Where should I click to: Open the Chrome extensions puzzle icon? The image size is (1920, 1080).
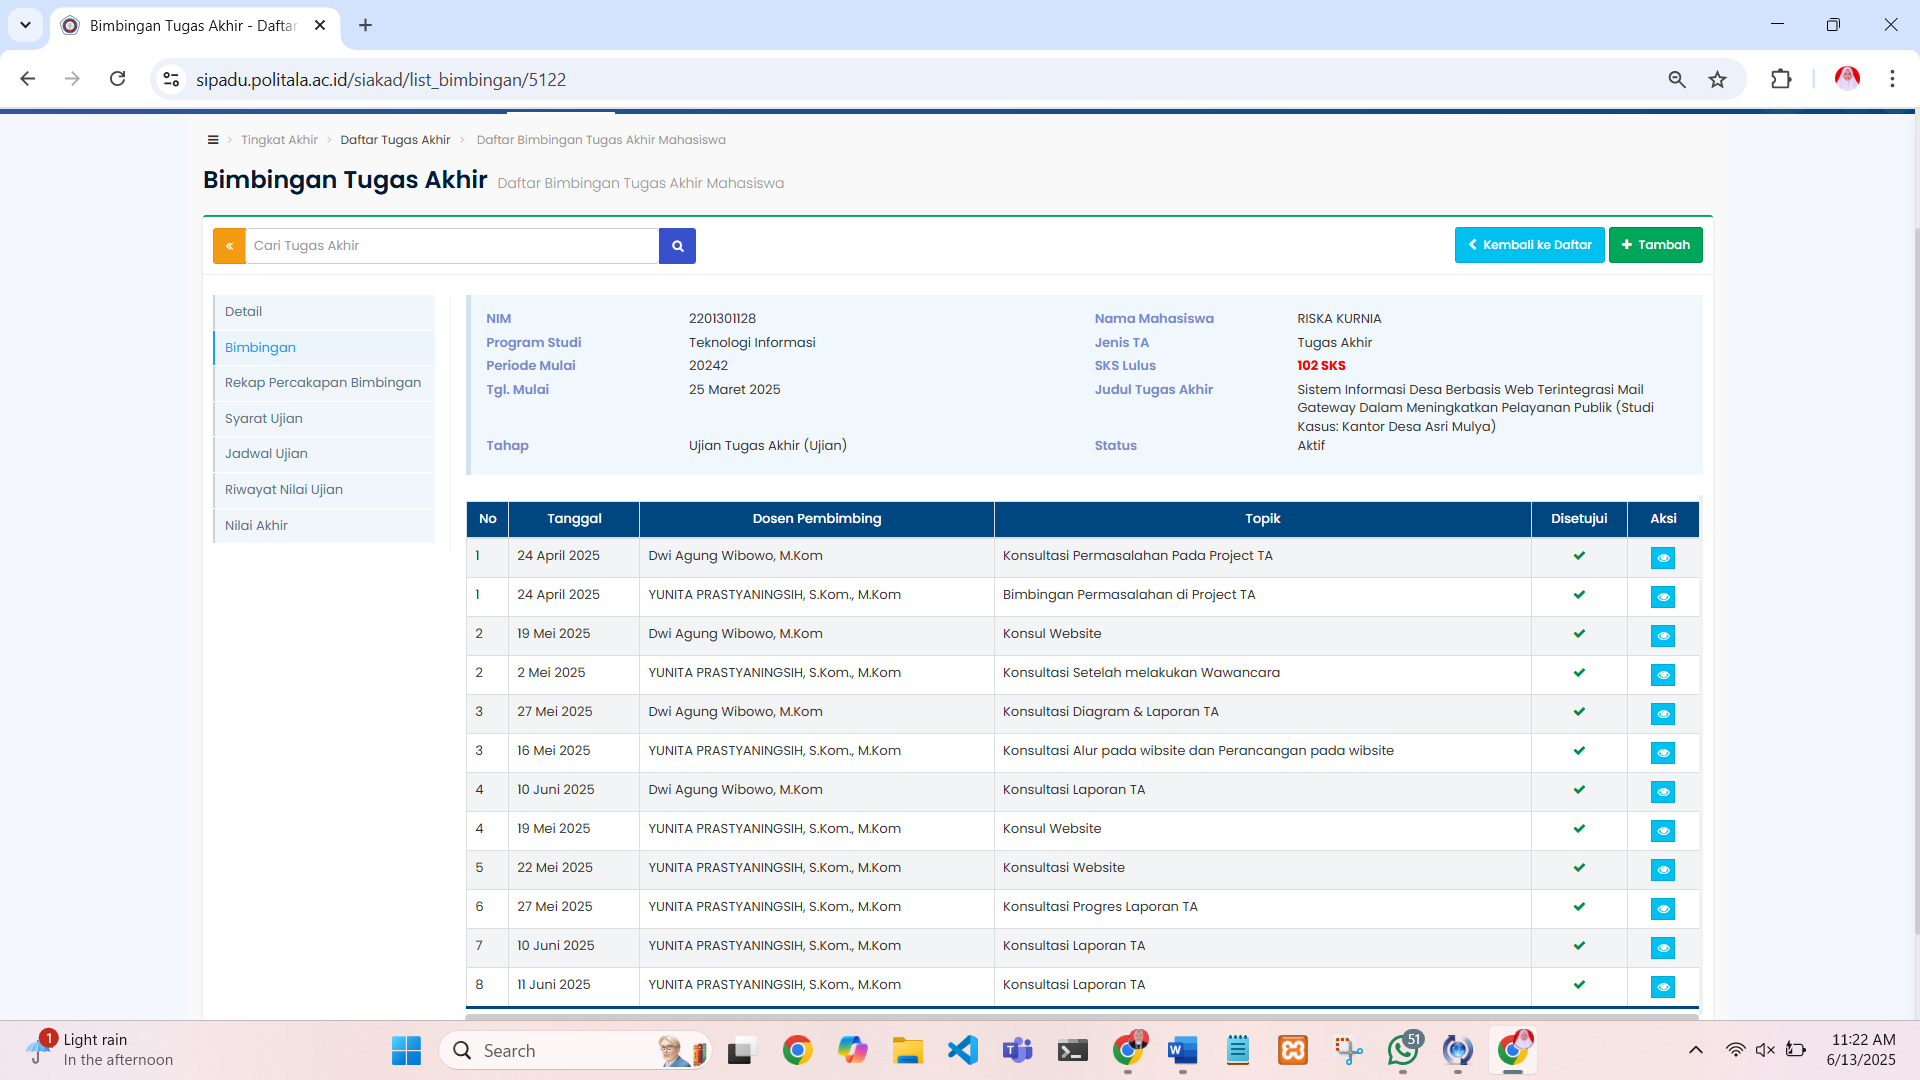(x=1781, y=80)
